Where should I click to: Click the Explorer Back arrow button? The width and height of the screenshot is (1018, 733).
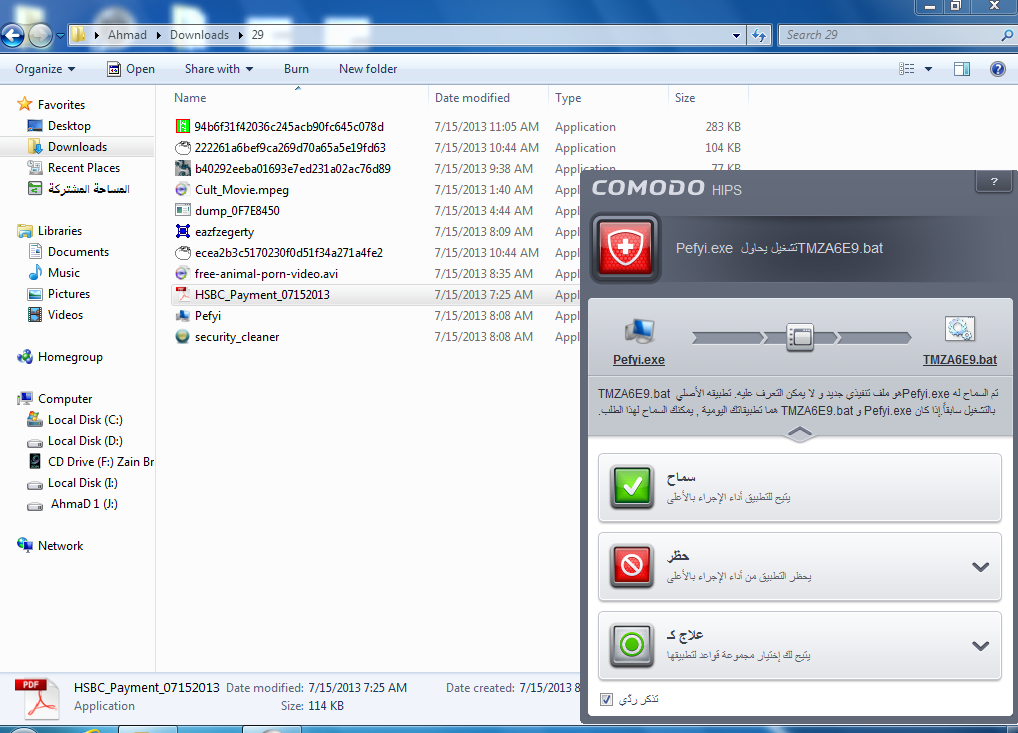point(13,35)
